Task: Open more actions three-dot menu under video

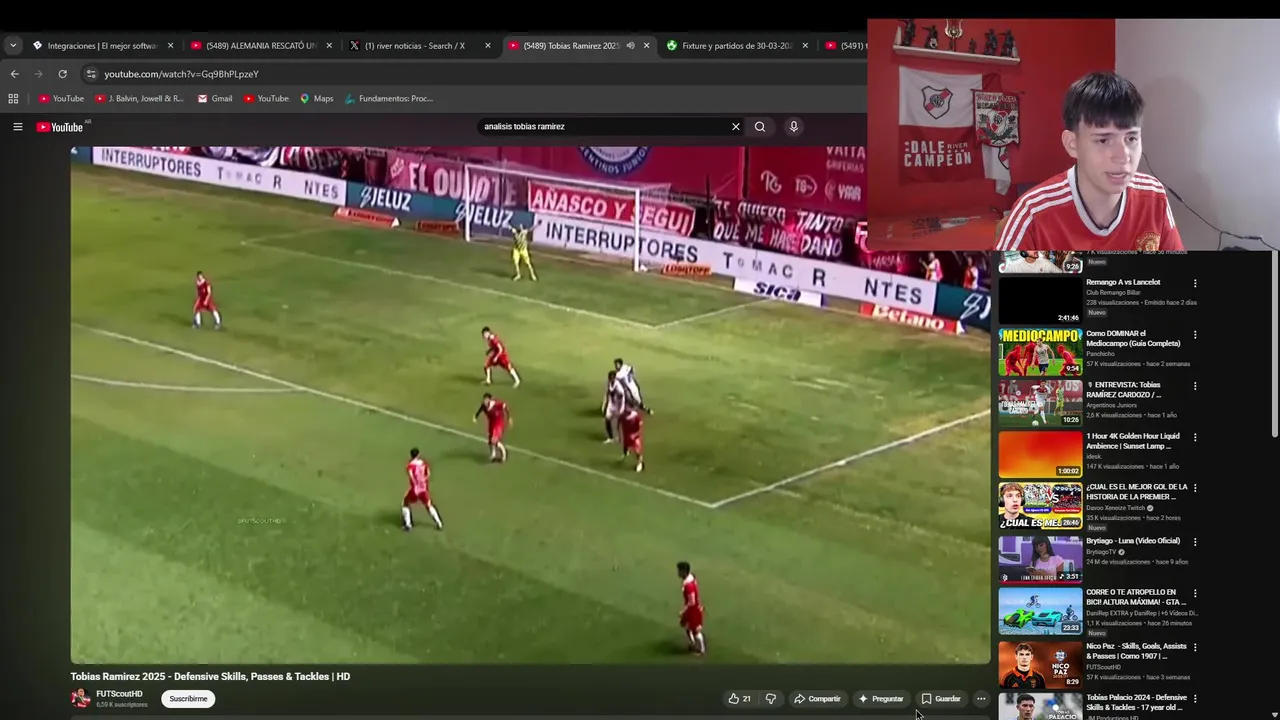Action: coord(981,699)
